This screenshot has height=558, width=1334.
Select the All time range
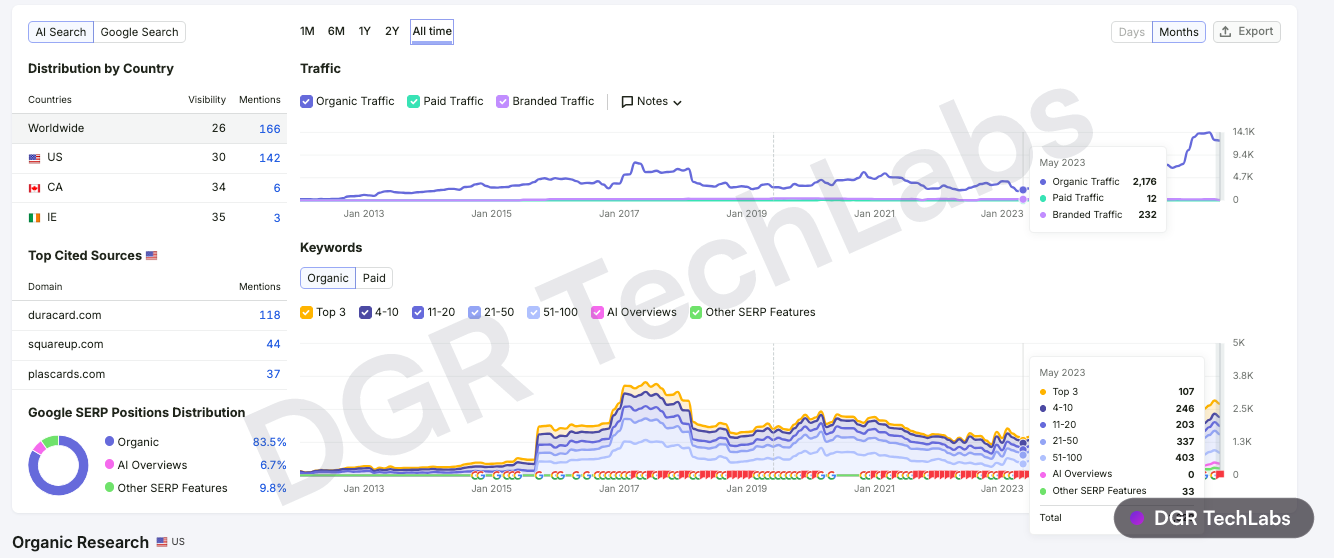click(432, 31)
